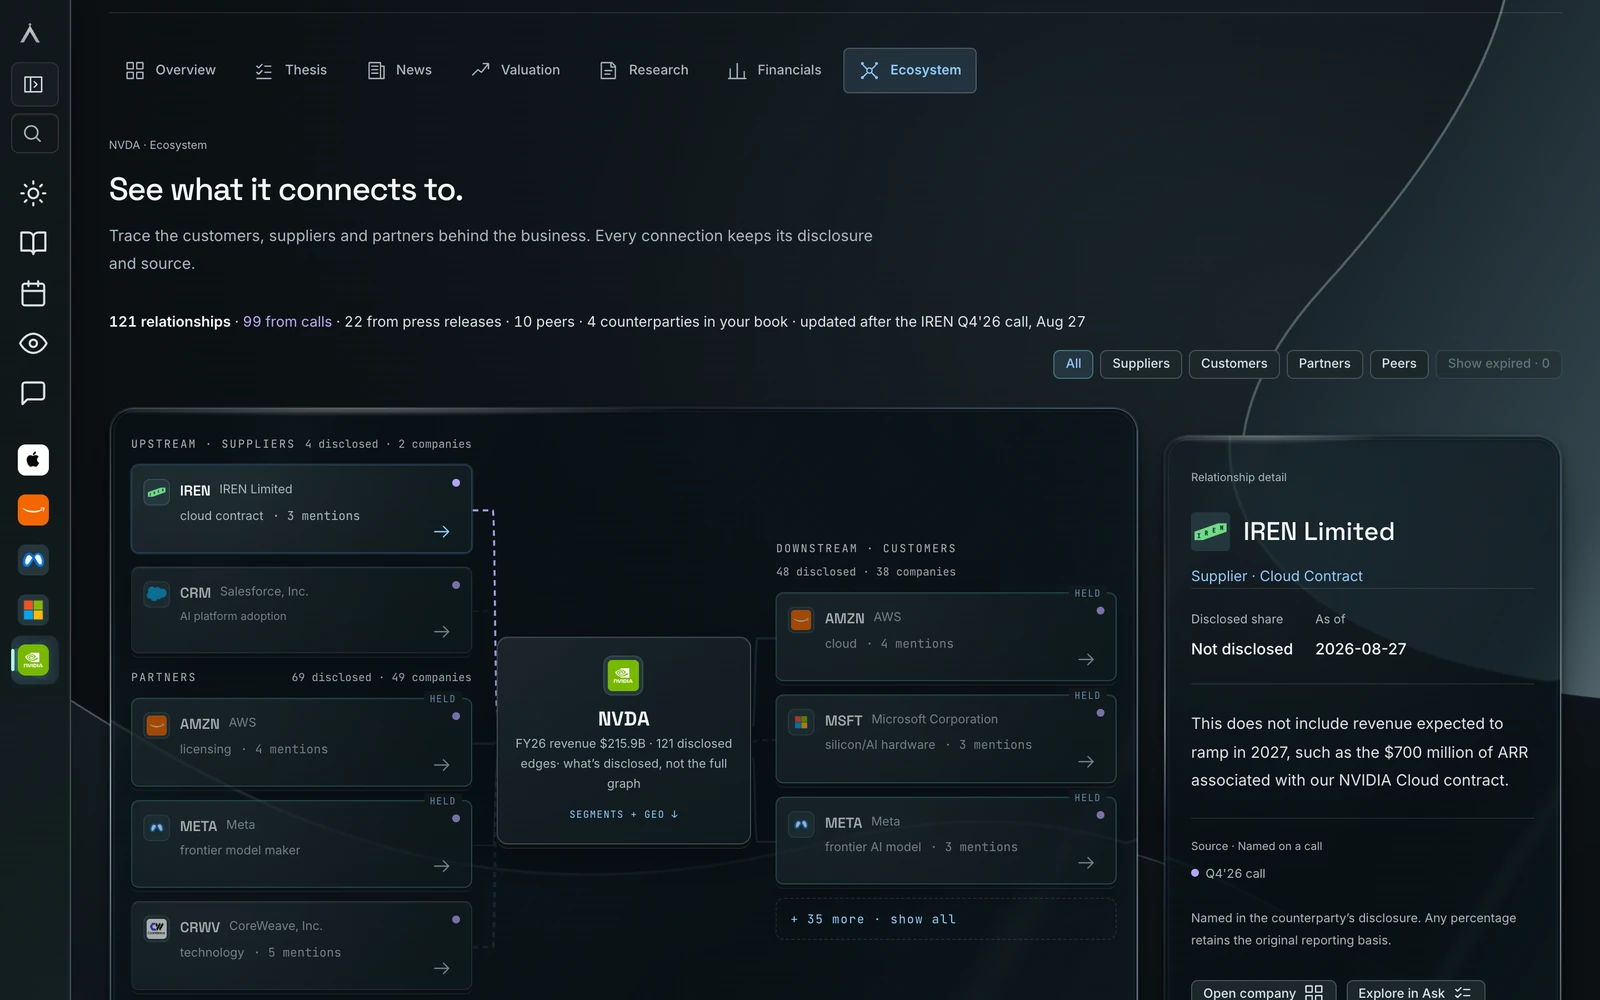The height and width of the screenshot is (1000, 1600).
Task: Select the Amazon company icon in sidebar
Action: pyautogui.click(x=34, y=510)
